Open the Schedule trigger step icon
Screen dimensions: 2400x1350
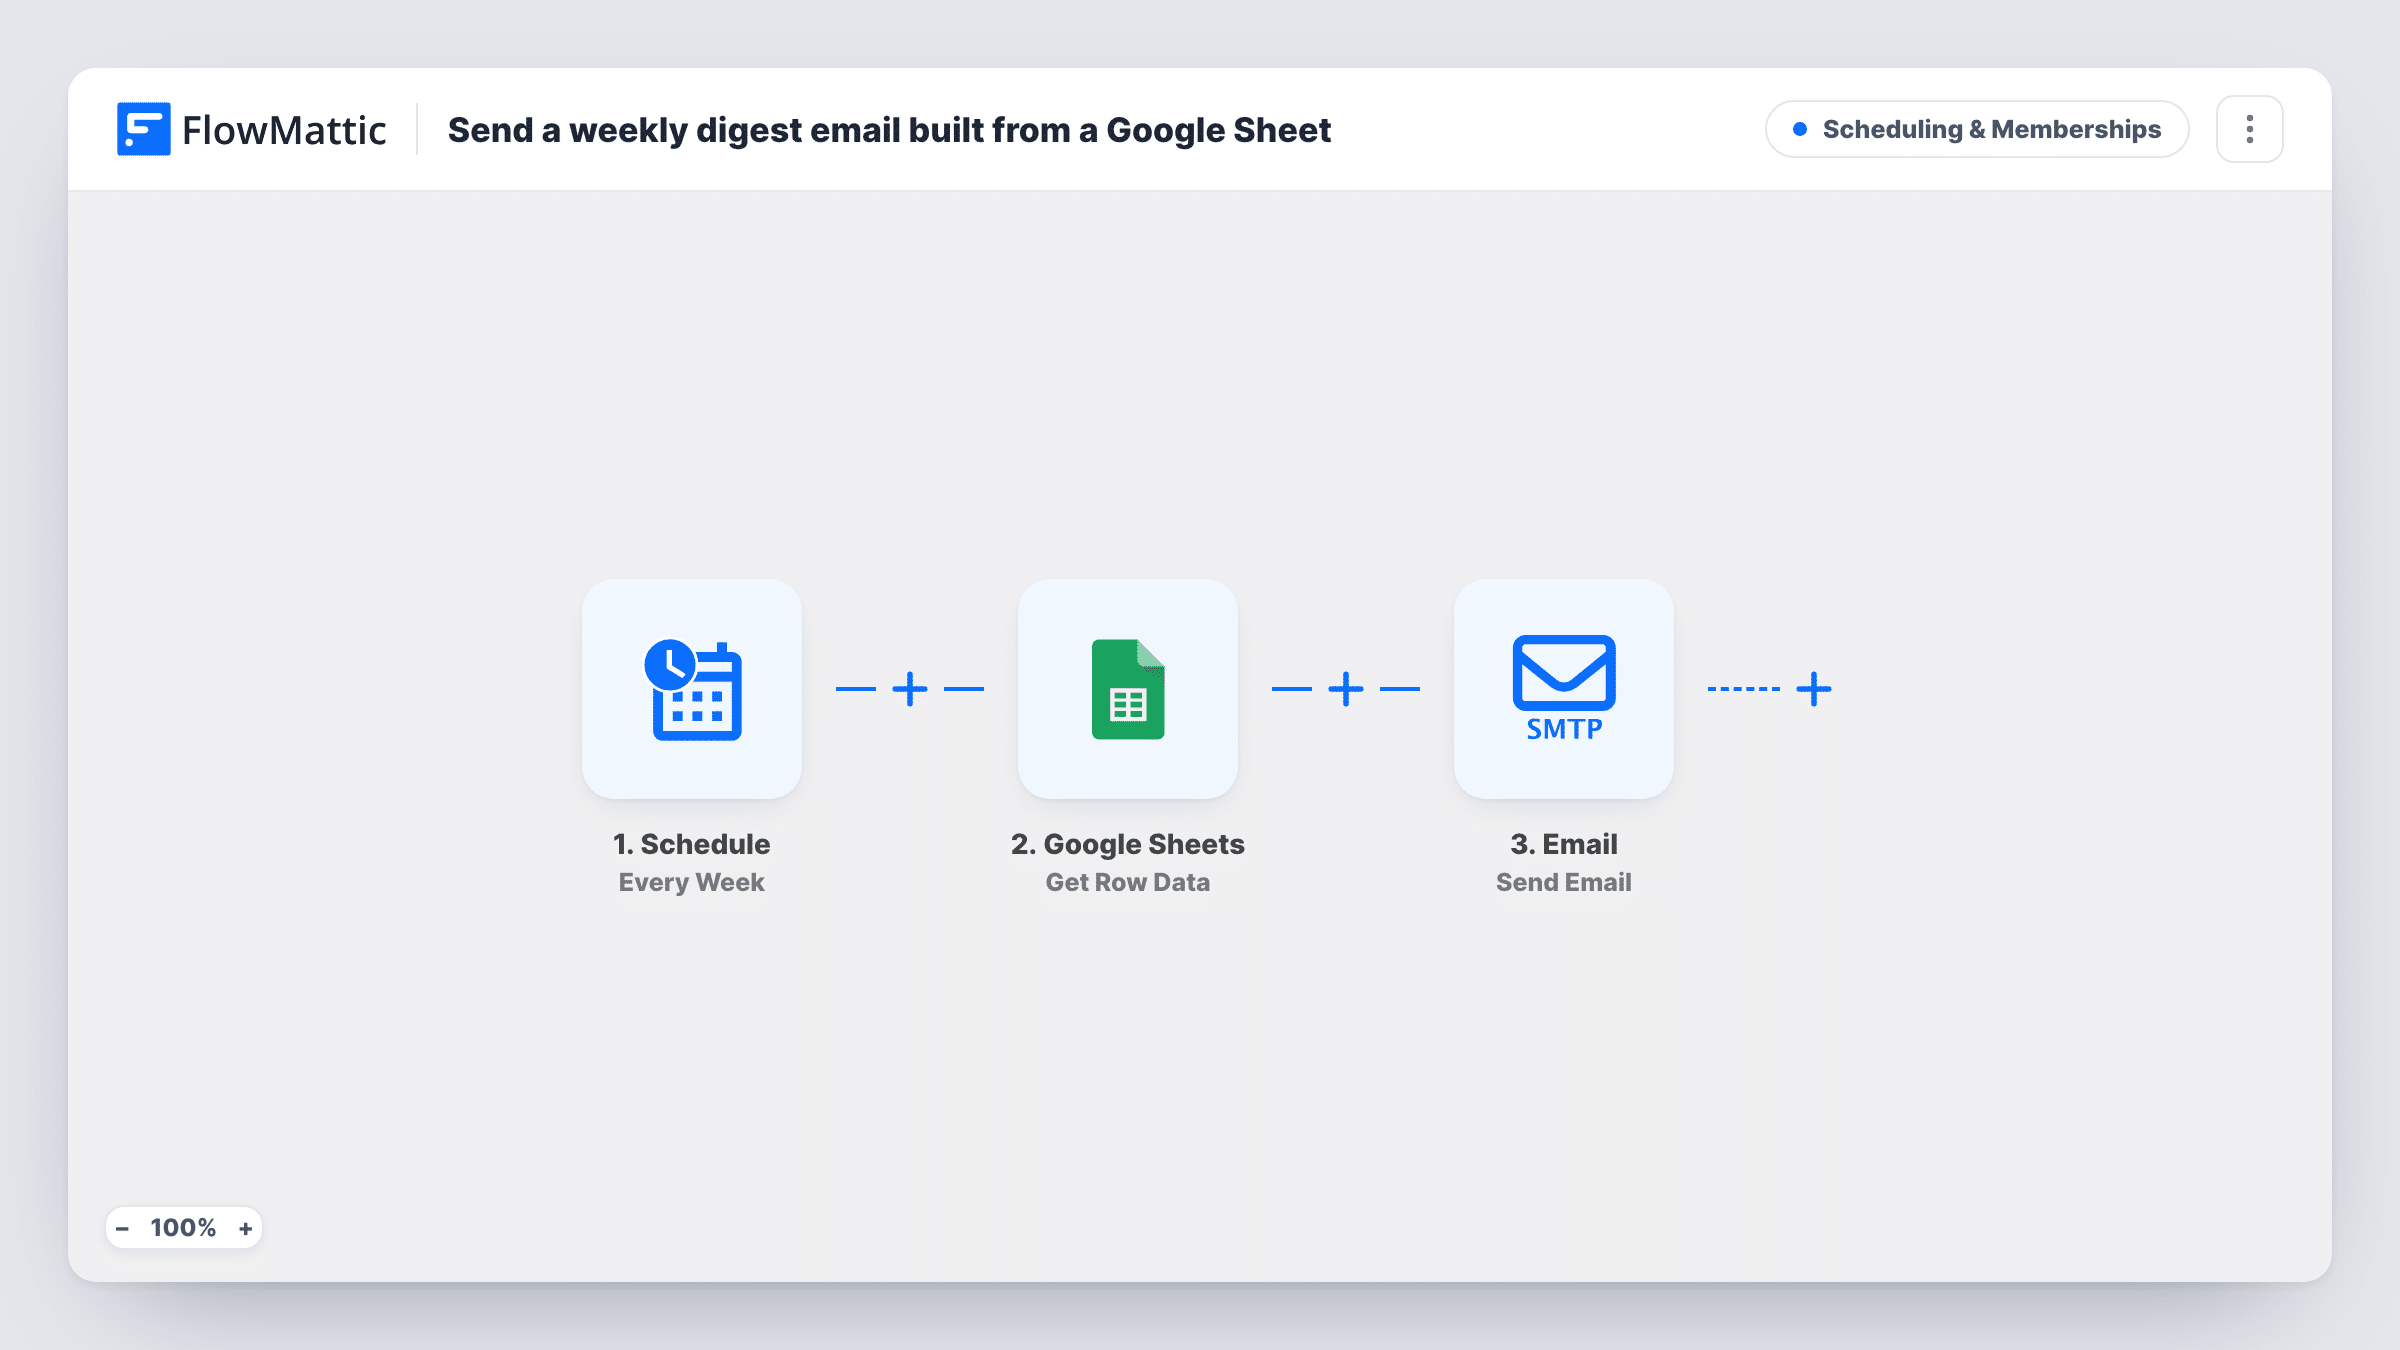[x=692, y=689]
